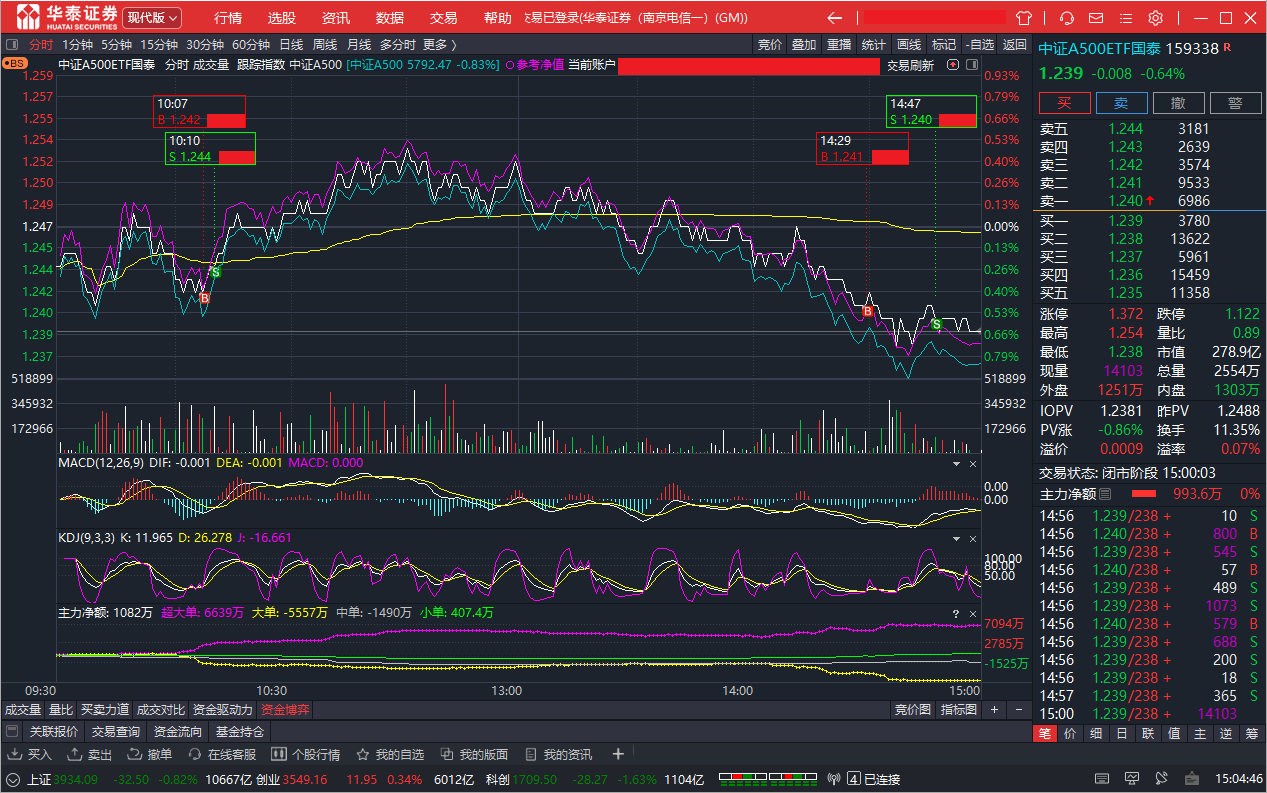Toggle the bottom panel checkbox icon

[12, 731]
